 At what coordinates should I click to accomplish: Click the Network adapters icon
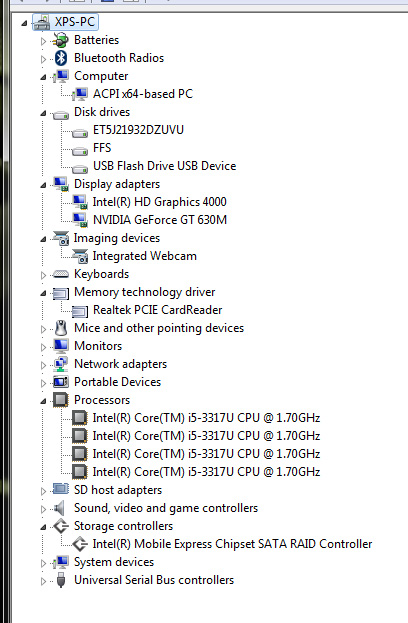pyautogui.click(x=60, y=364)
